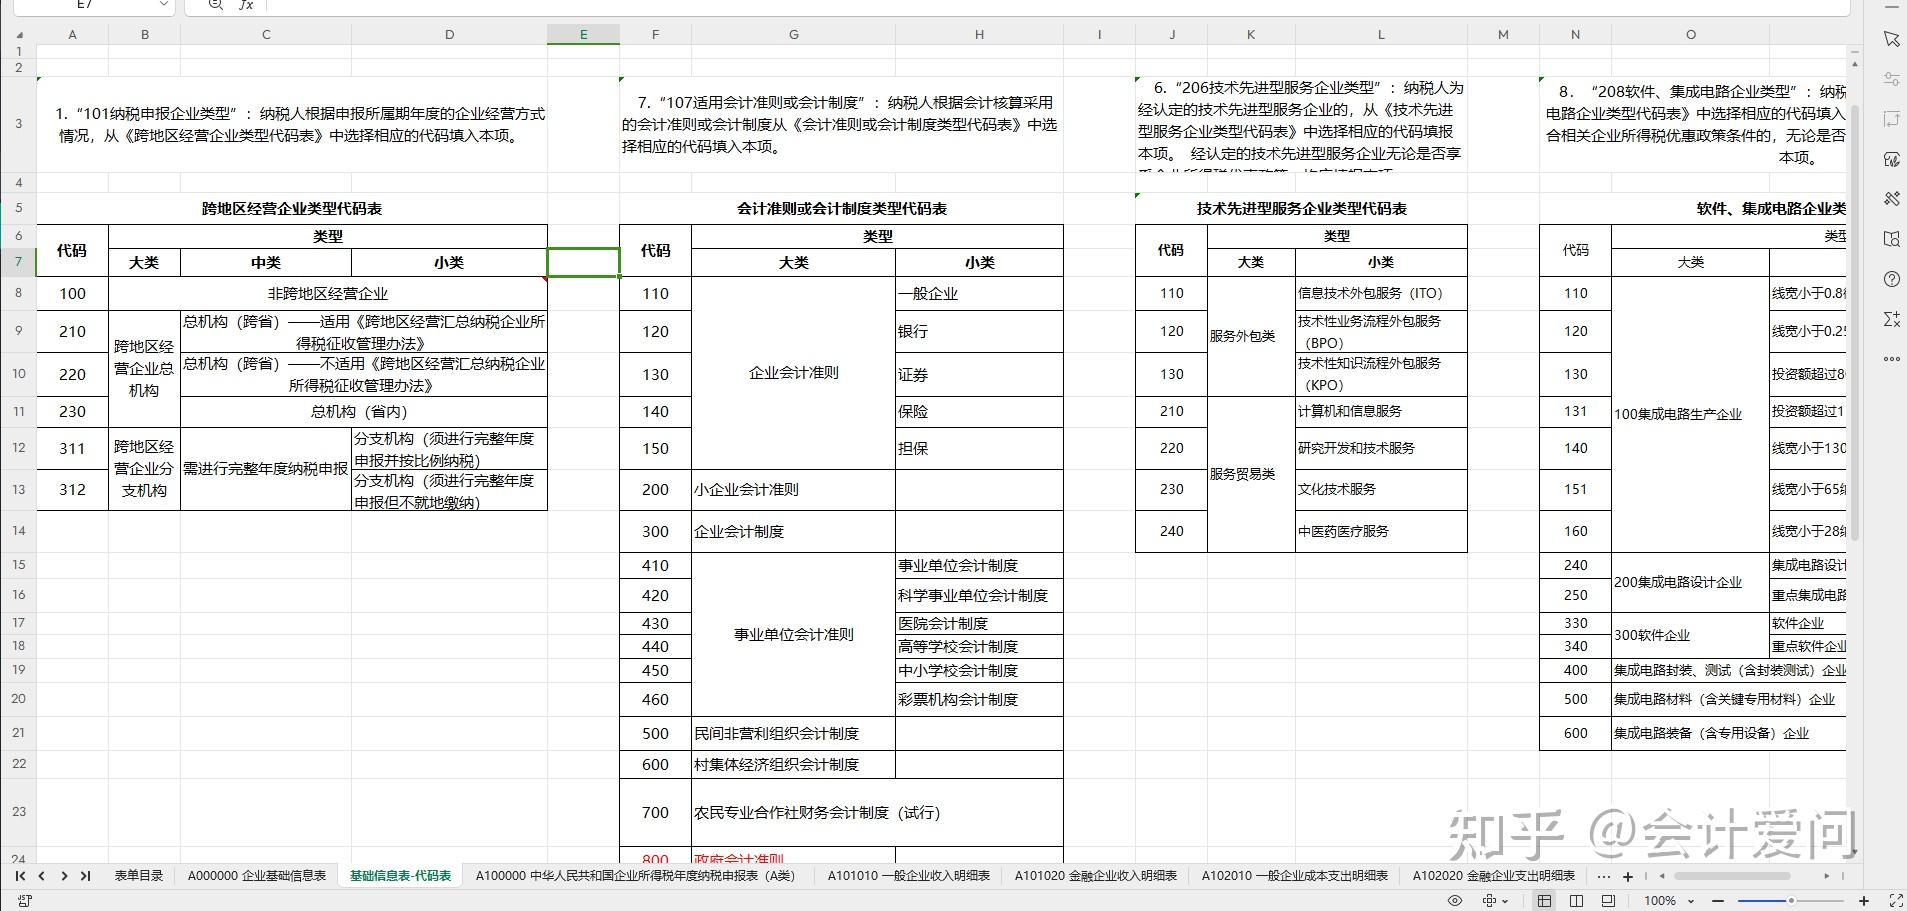Show more sidebar tools with ellipsis
The image size is (1907, 911).
(1891, 359)
